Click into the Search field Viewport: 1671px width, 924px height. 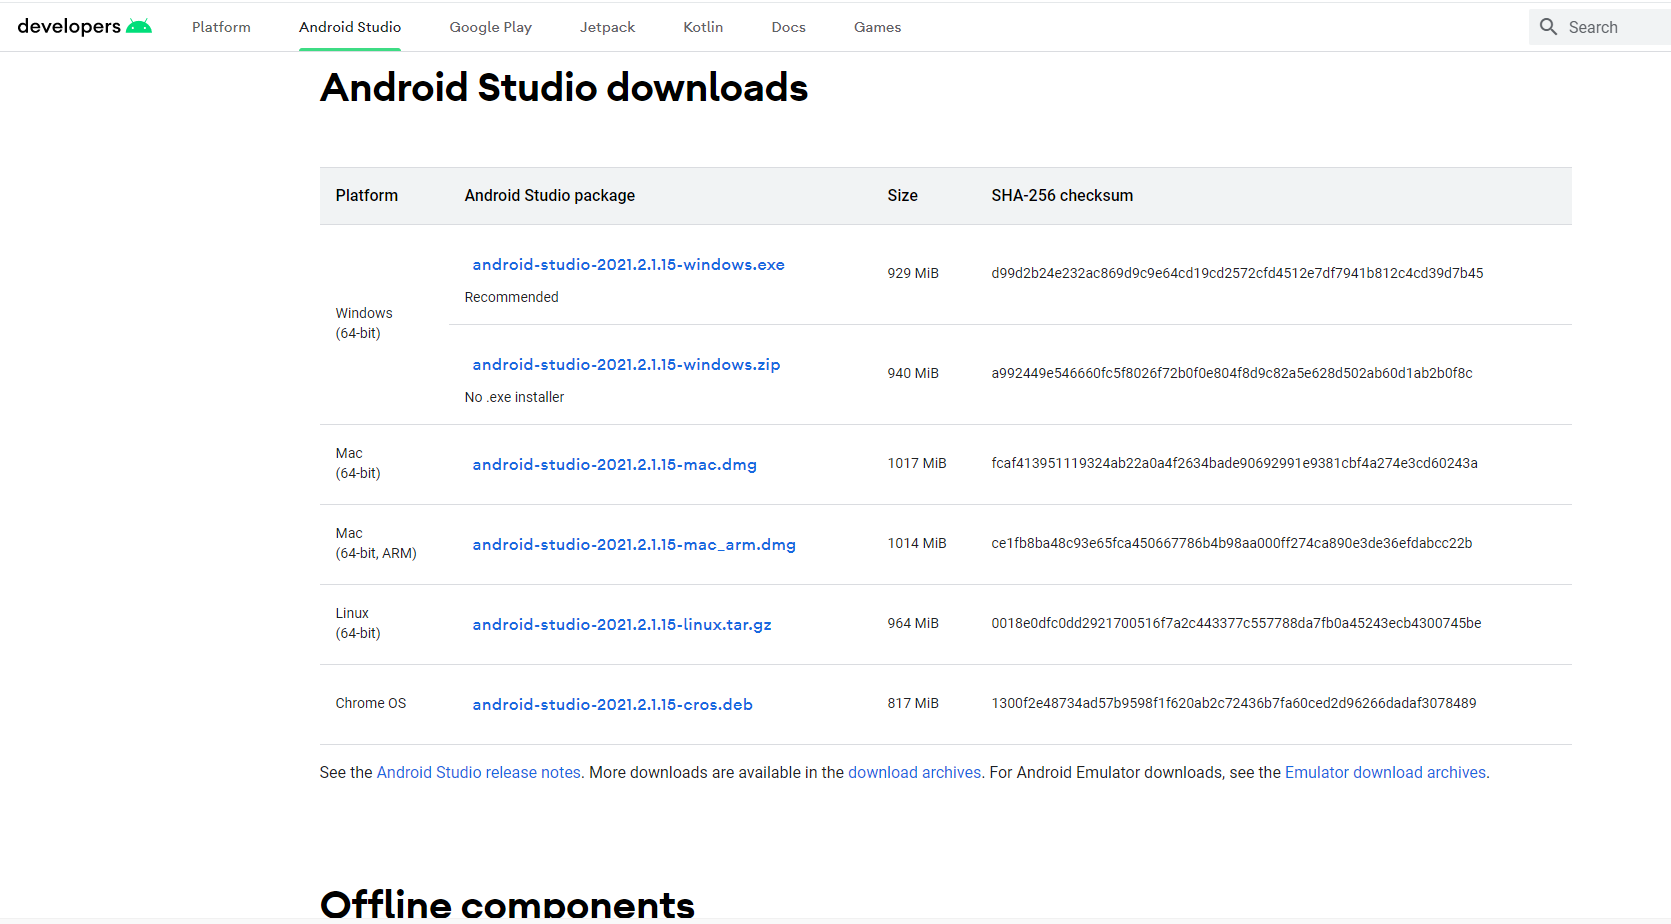click(1612, 27)
